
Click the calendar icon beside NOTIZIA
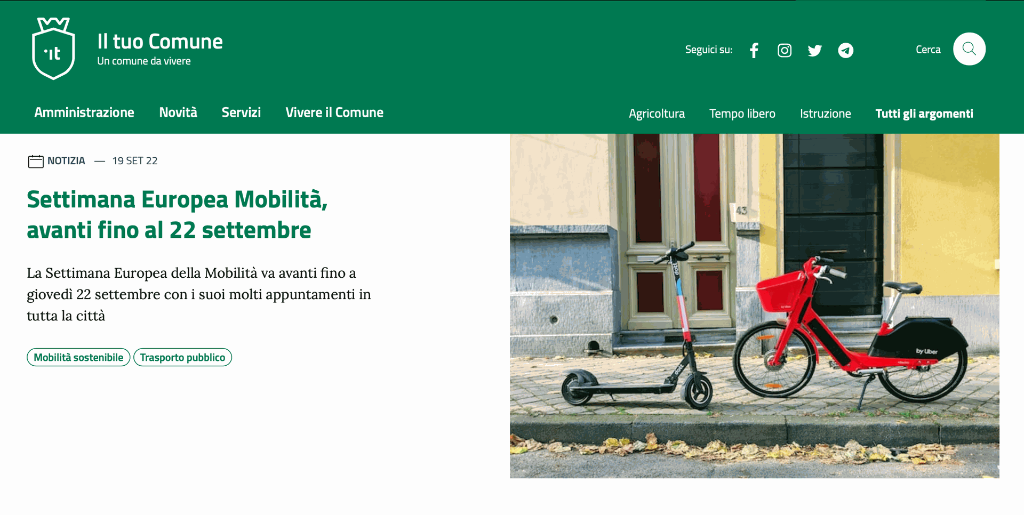coord(36,161)
